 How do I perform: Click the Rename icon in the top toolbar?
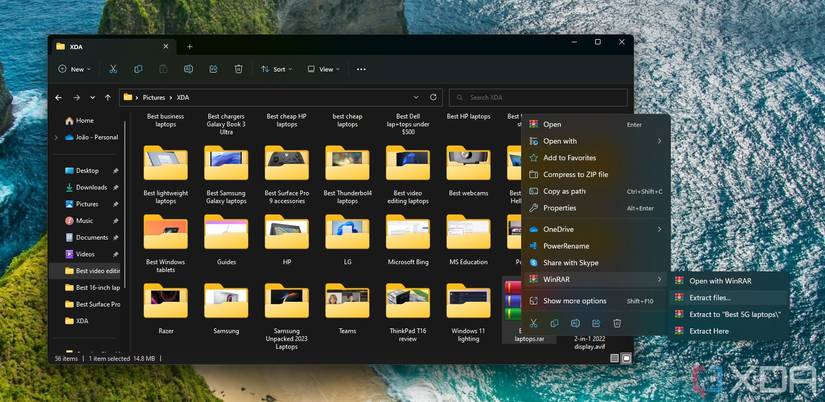tap(188, 69)
